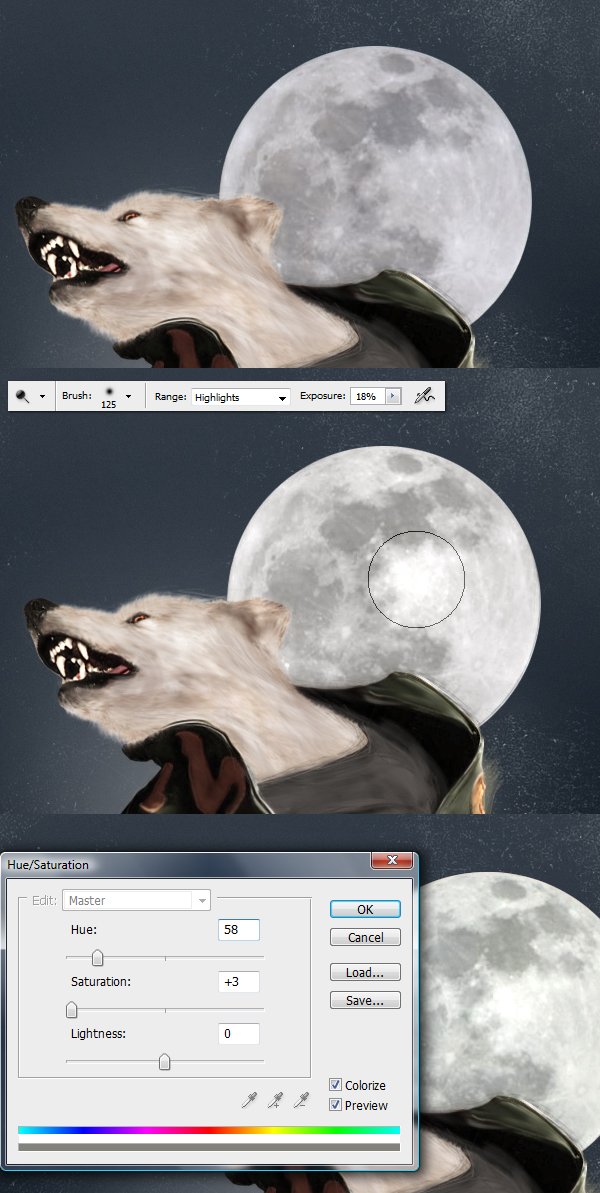This screenshot has width=600, height=1193.
Task: Open the Edit: Master dropdown
Action: (x=136, y=900)
